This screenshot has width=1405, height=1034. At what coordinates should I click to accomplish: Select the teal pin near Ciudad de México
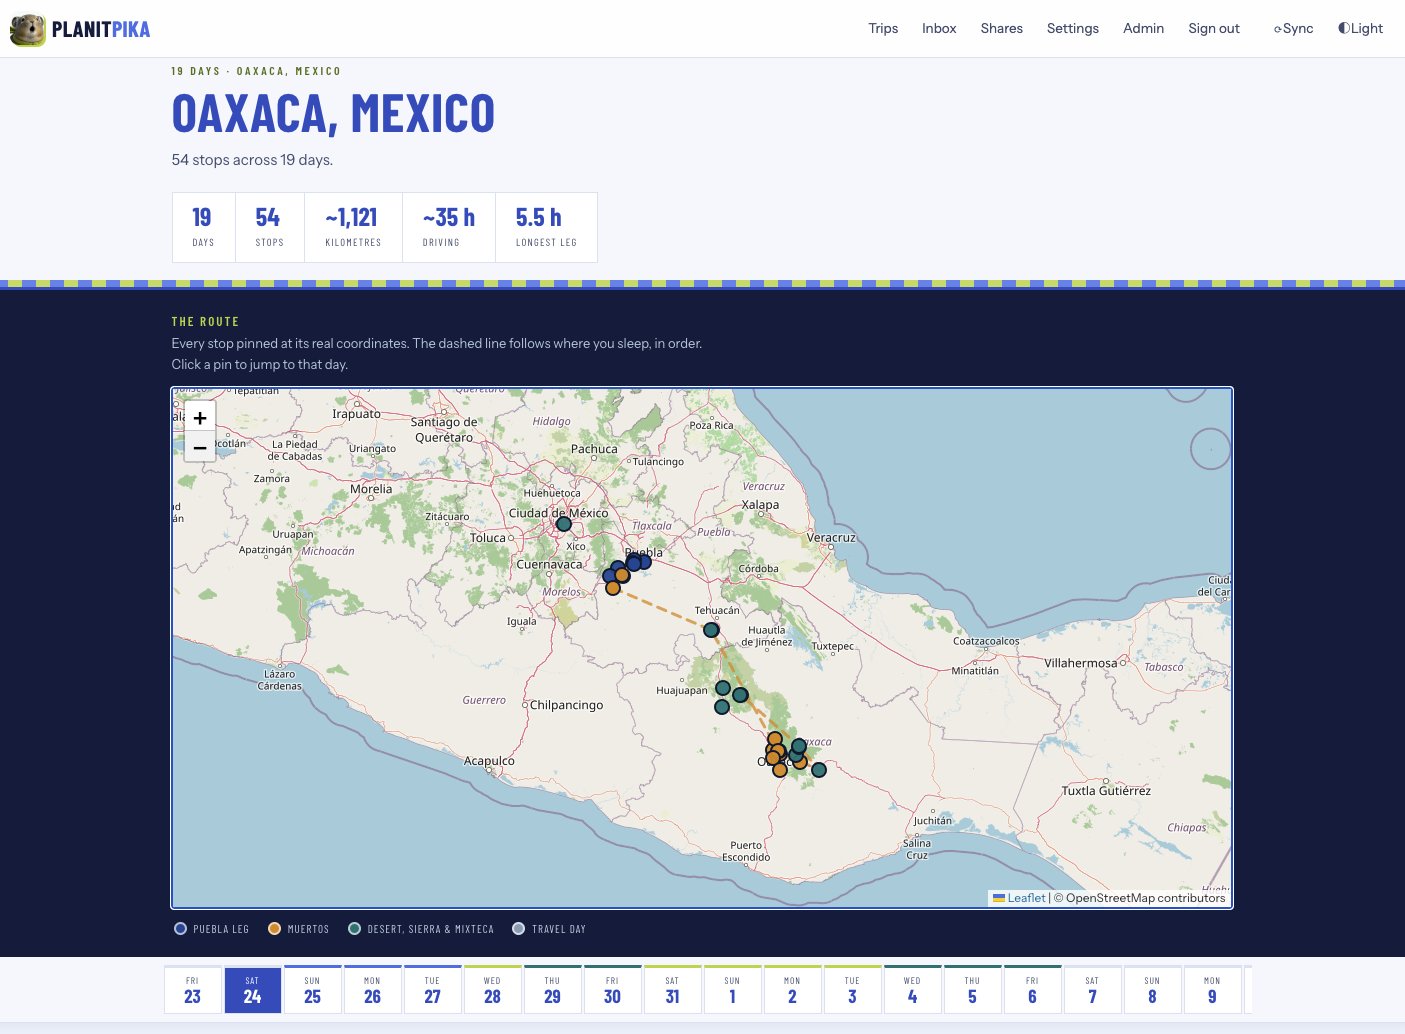coord(564,524)
